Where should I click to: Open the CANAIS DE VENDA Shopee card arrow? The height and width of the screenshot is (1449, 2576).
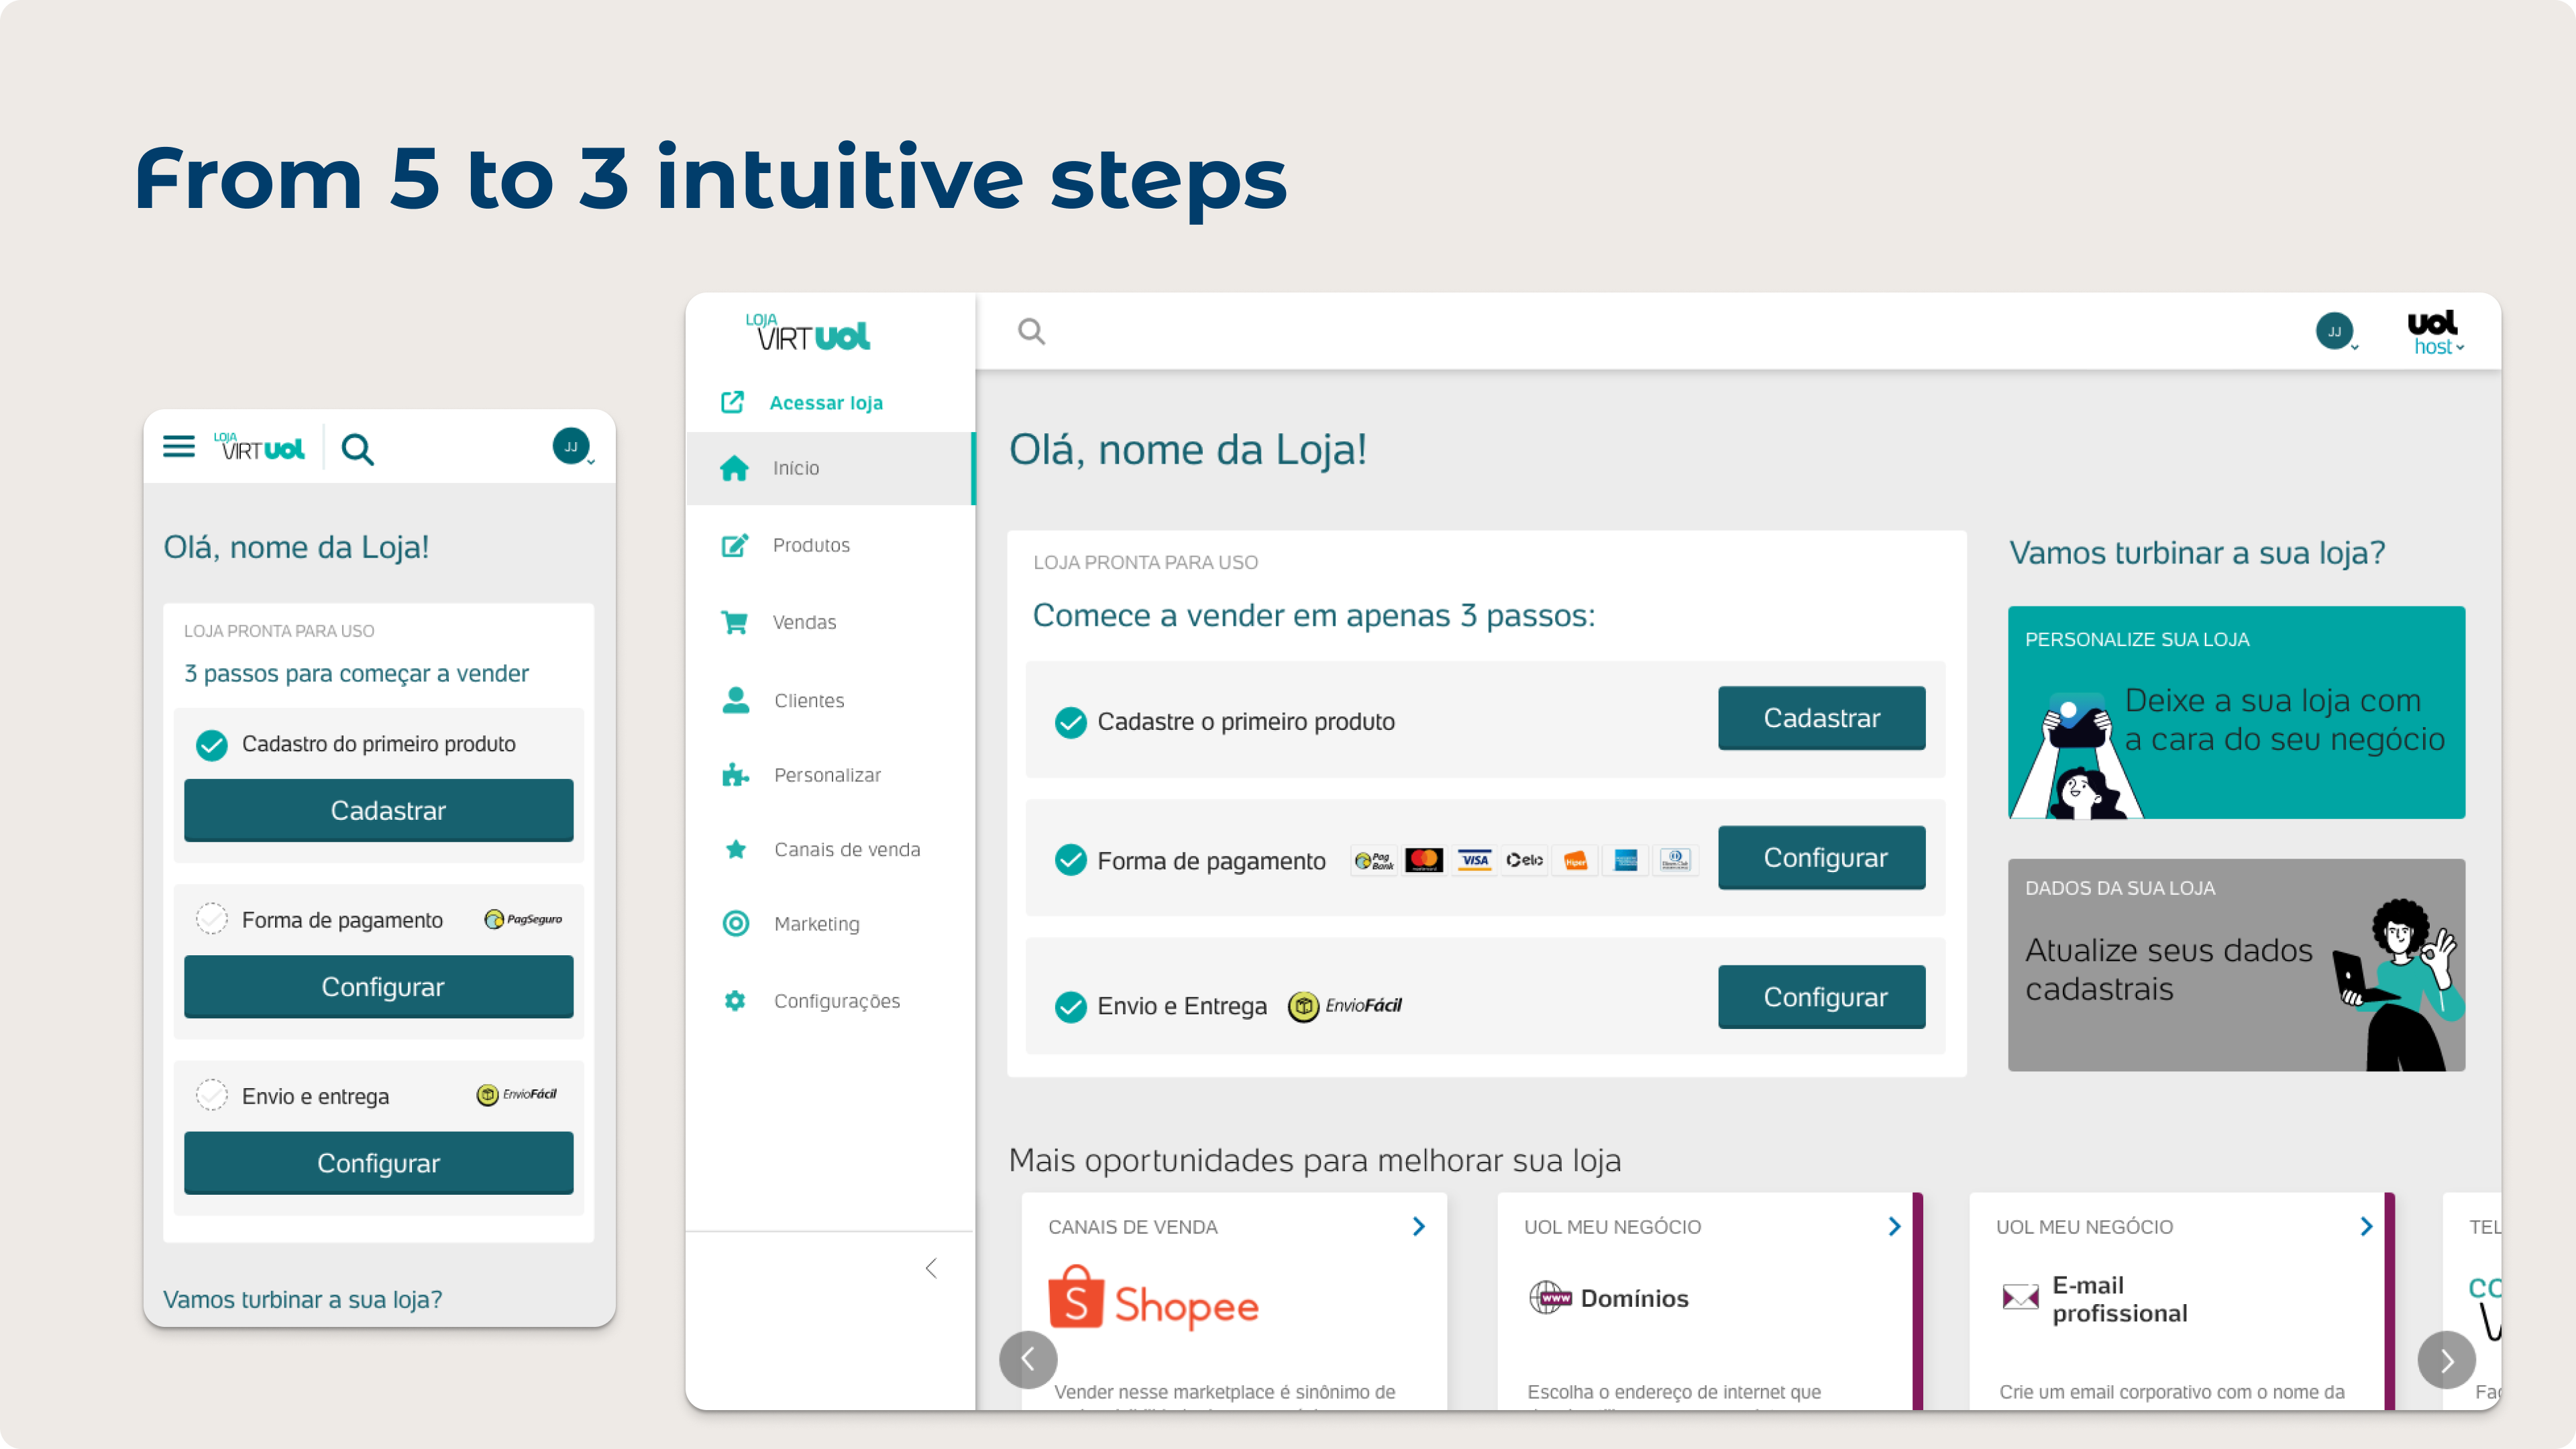[1417, 1226]
